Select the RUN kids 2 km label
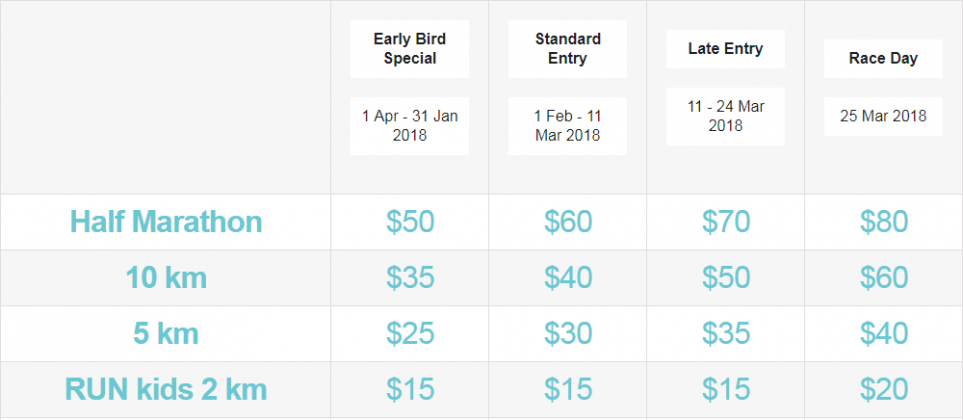This screenshot has width=963, height=420. coord(166,389)
